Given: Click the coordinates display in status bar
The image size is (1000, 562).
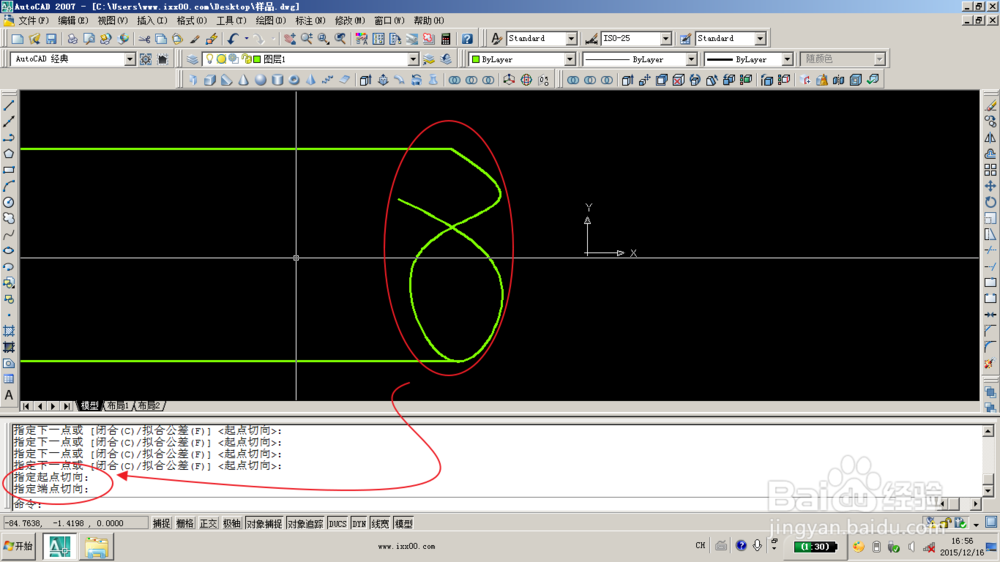Looking at the screenshot, I should (75, 524).
